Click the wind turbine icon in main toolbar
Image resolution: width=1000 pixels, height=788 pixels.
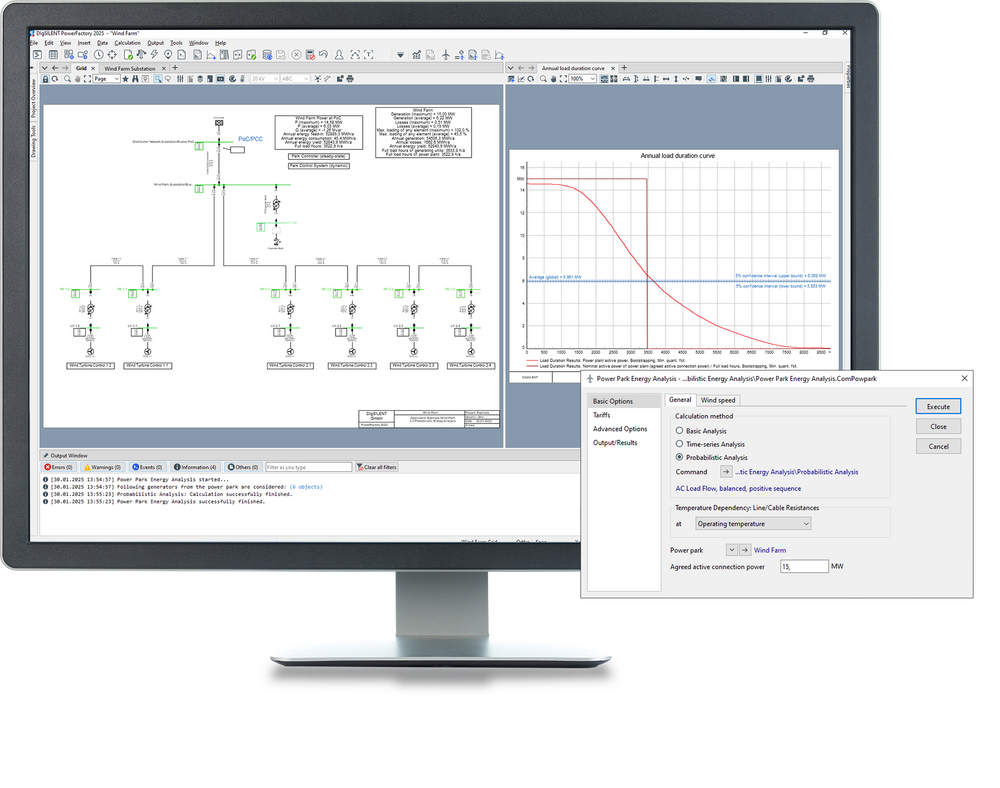point(445,54)
